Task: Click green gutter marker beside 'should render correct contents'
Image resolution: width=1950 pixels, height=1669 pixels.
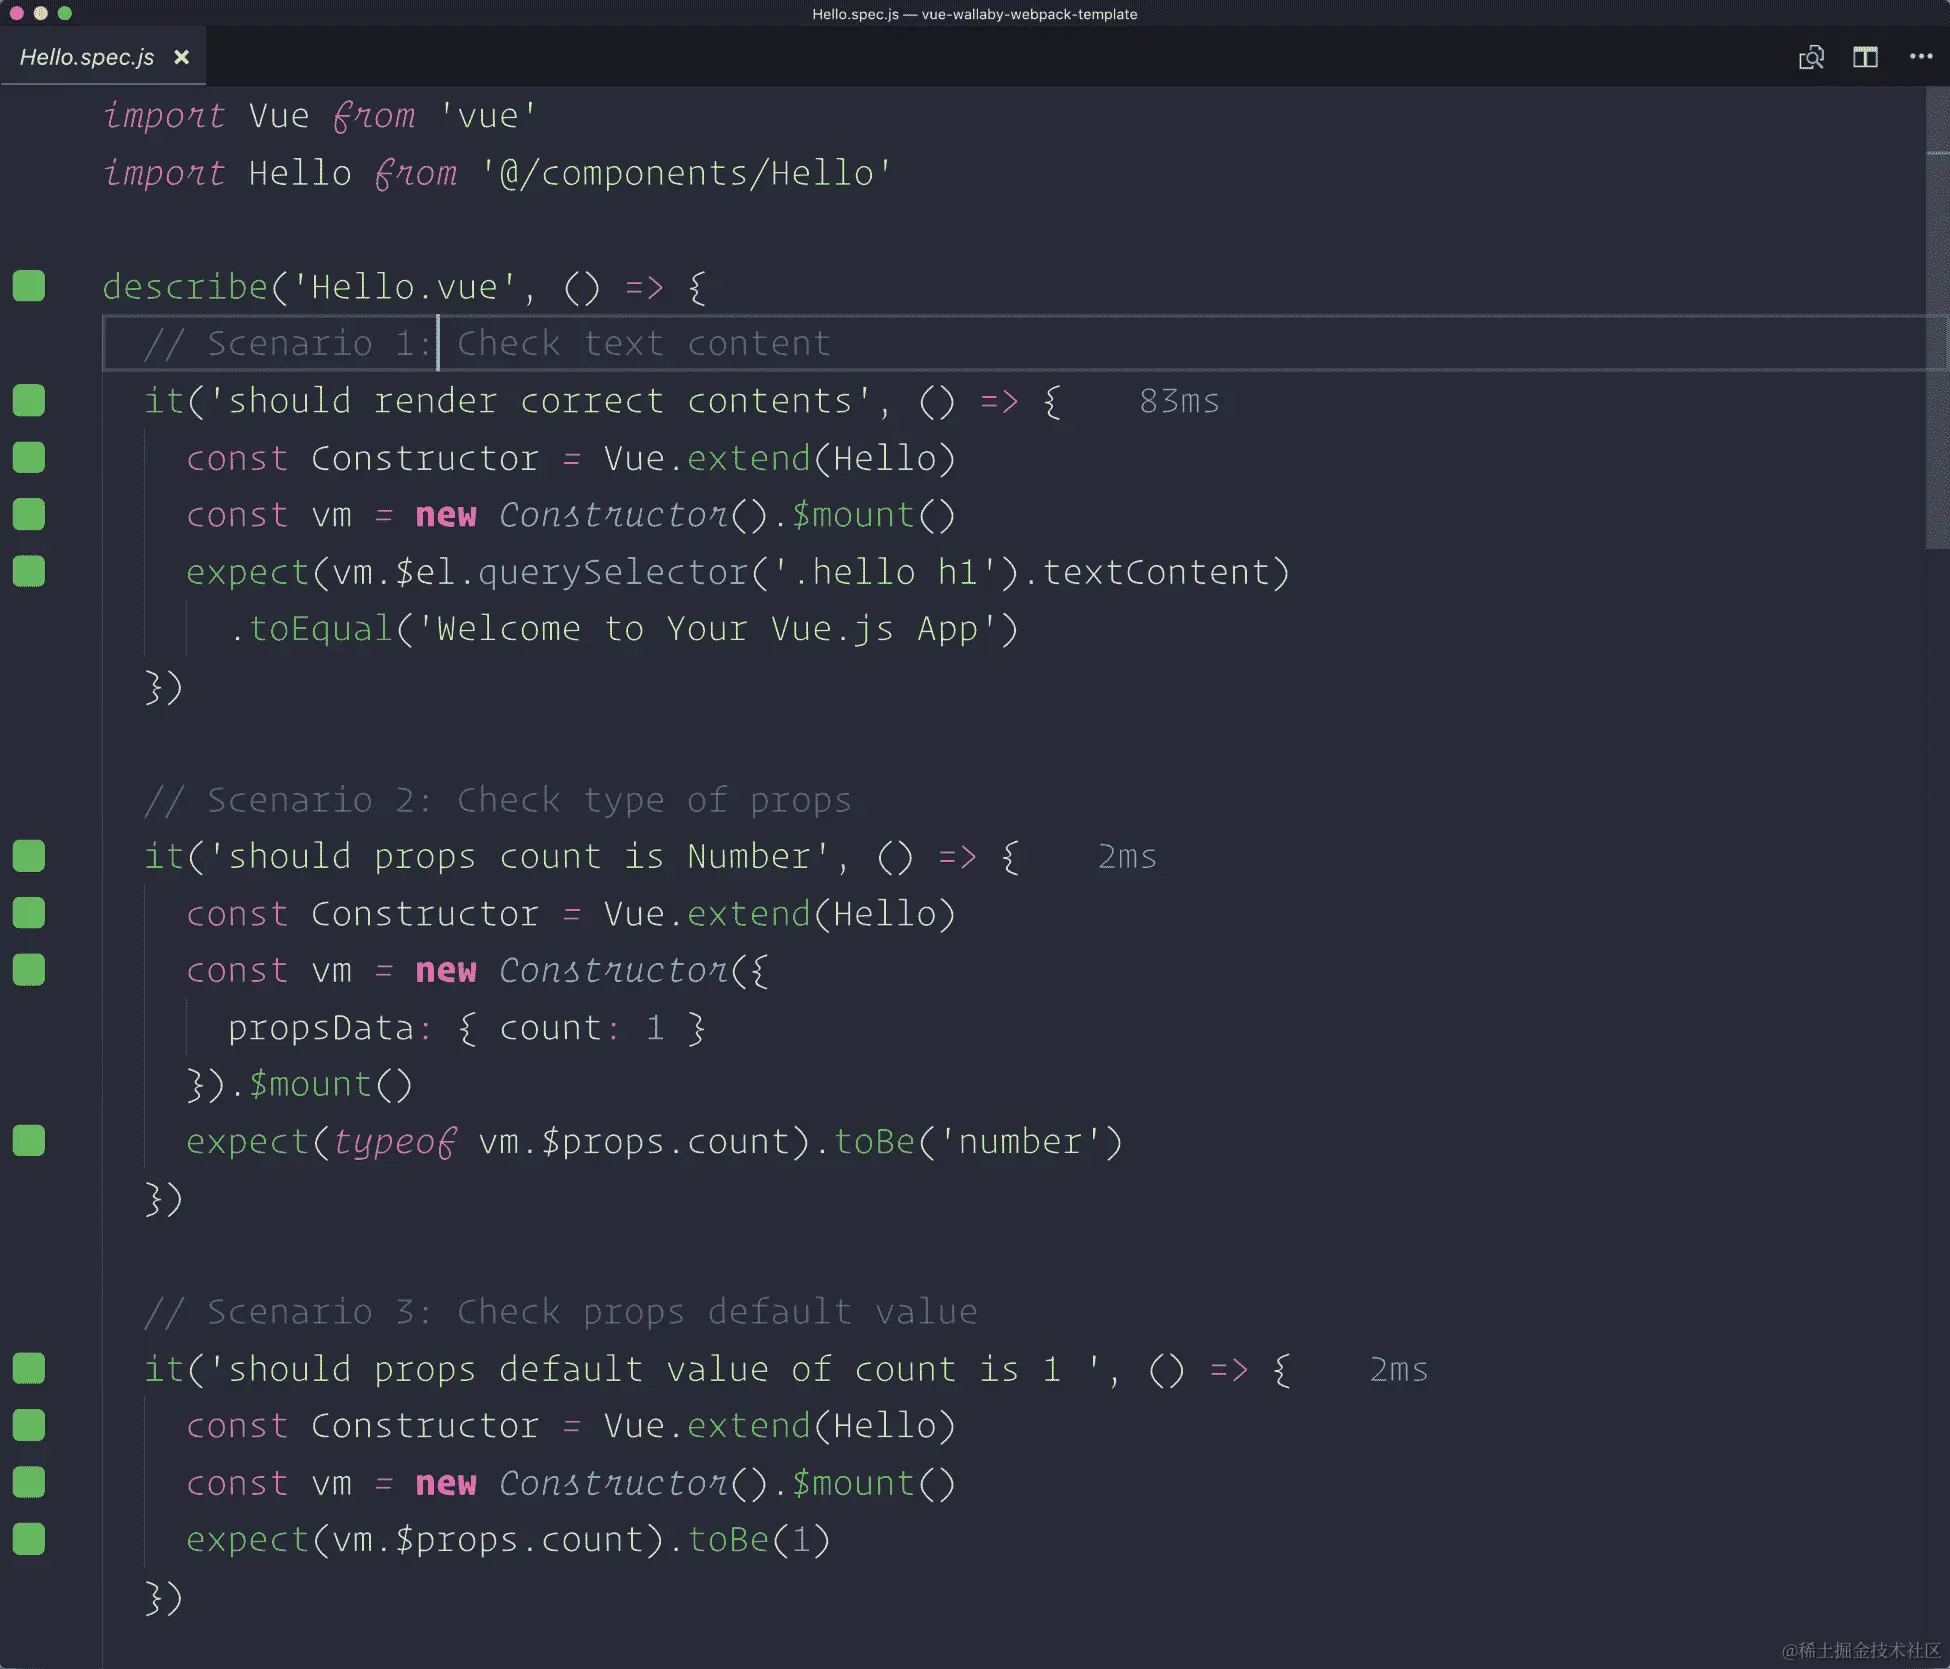Action: [29, 400]
